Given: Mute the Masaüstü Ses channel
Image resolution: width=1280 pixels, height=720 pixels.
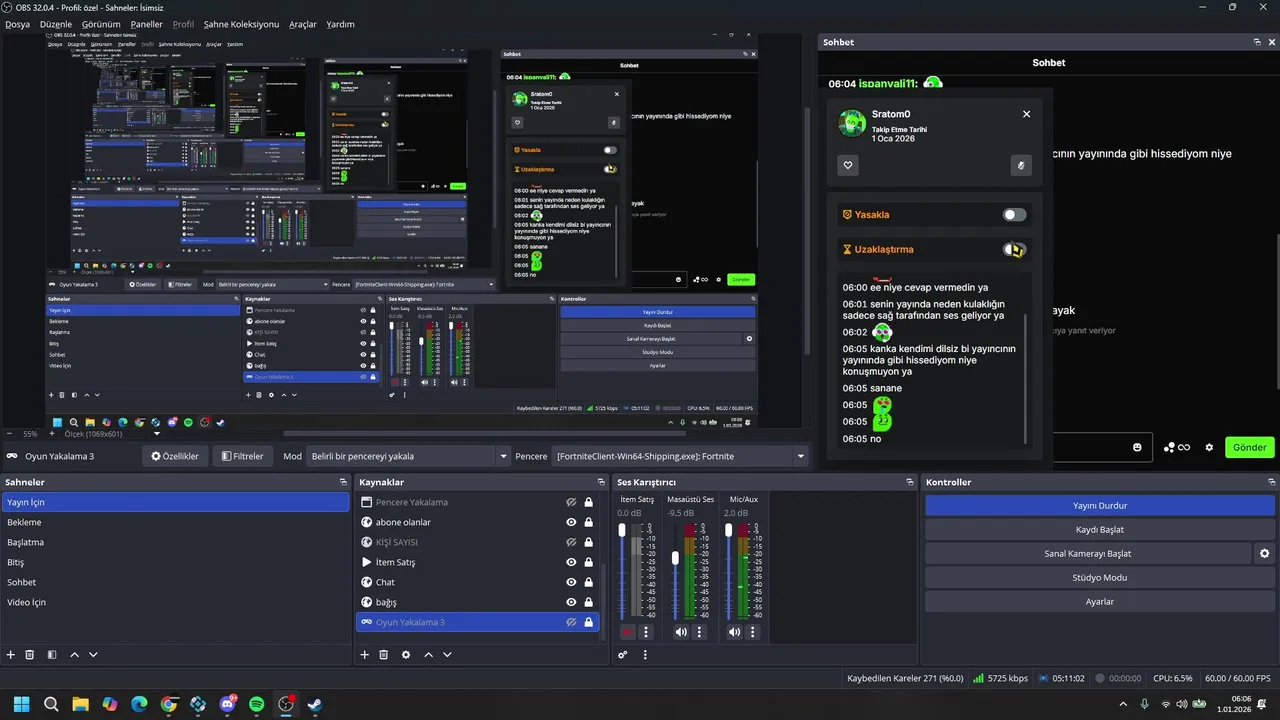Looking at the screenshot, I should (x=681, y=632).
